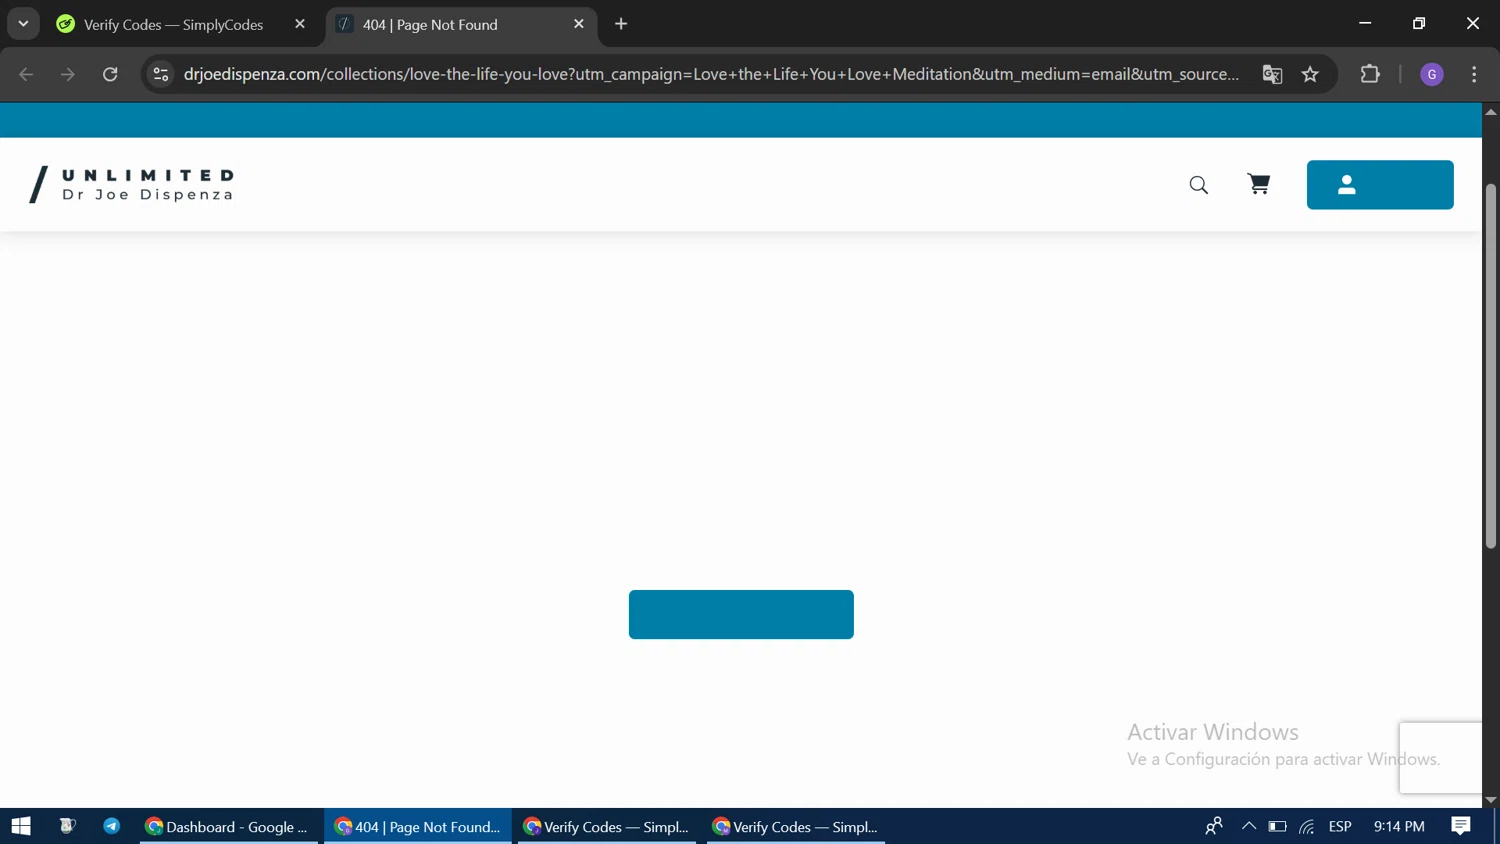Click the blue button below the 404 message
The image size is (1500, 844).
tap(741, 614)
